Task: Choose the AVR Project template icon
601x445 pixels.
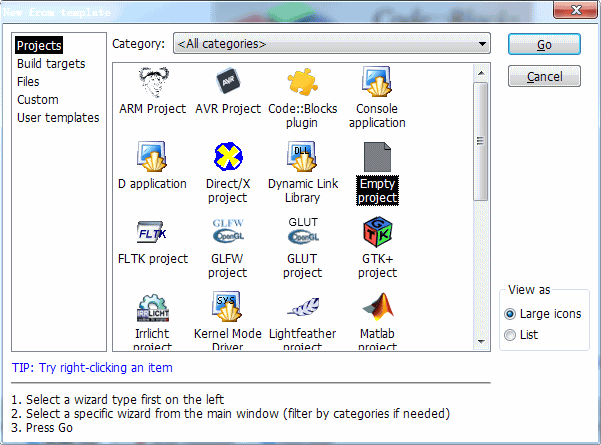Action: click(x=228, y=81)
